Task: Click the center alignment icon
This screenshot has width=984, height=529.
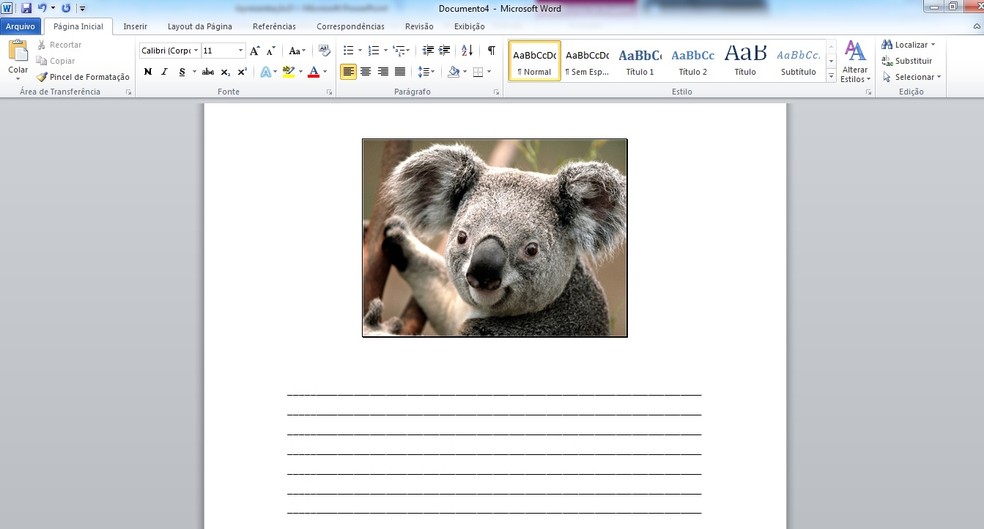Action: (365, 72)
